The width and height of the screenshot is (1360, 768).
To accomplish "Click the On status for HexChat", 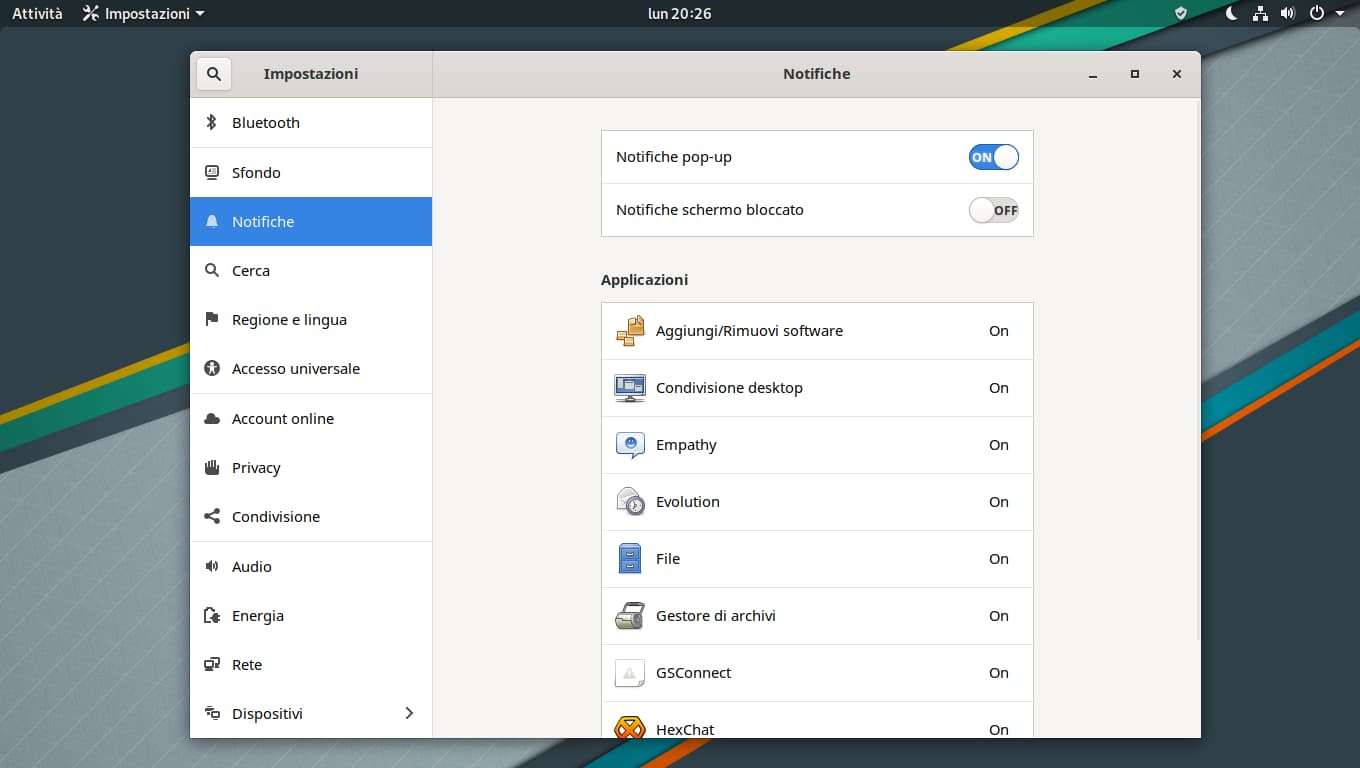I will [x=999, y=730].
